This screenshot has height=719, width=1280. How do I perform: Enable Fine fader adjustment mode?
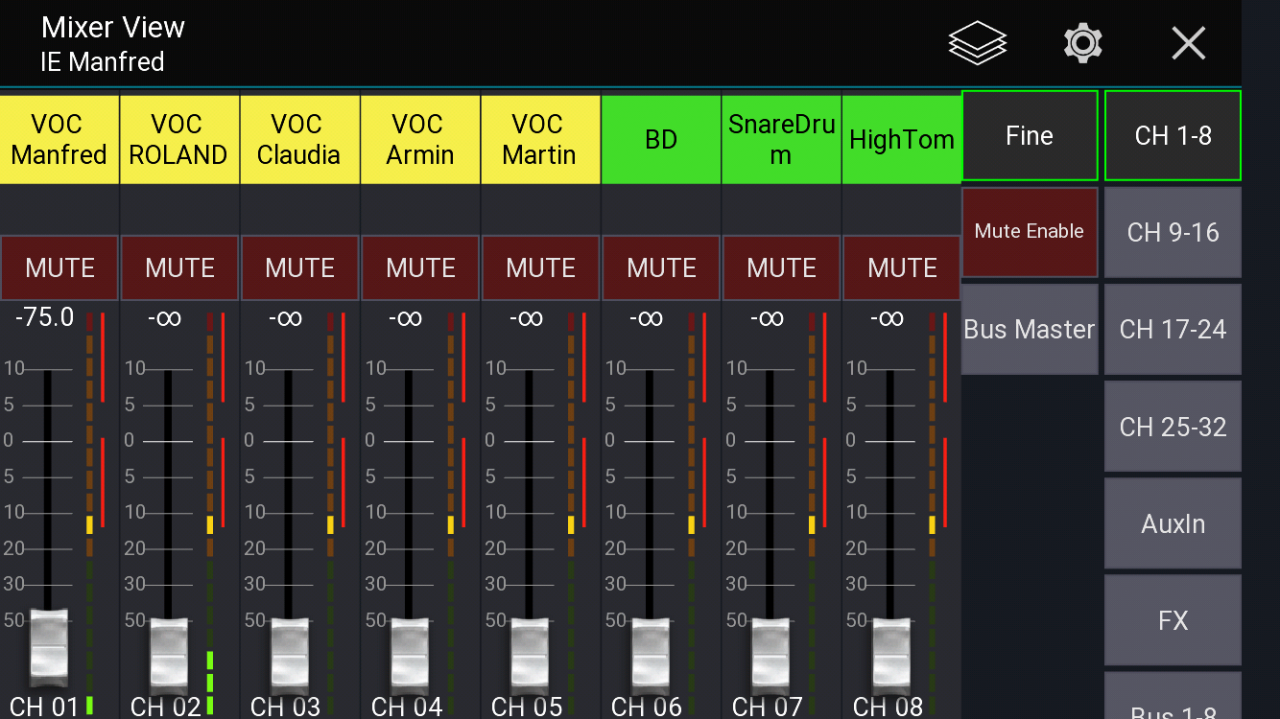point(1029,136)
